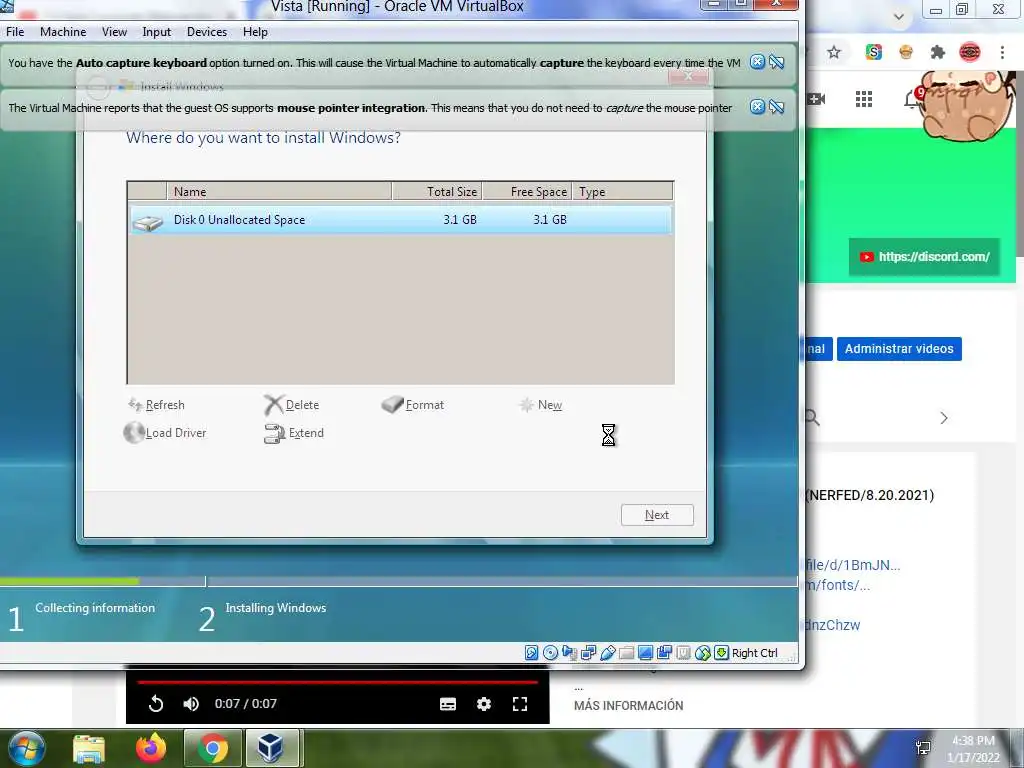Dismiss the Auto capture keyboard notification
Image resolution: width=1024 pixels, height=768 pixels.
757,62
